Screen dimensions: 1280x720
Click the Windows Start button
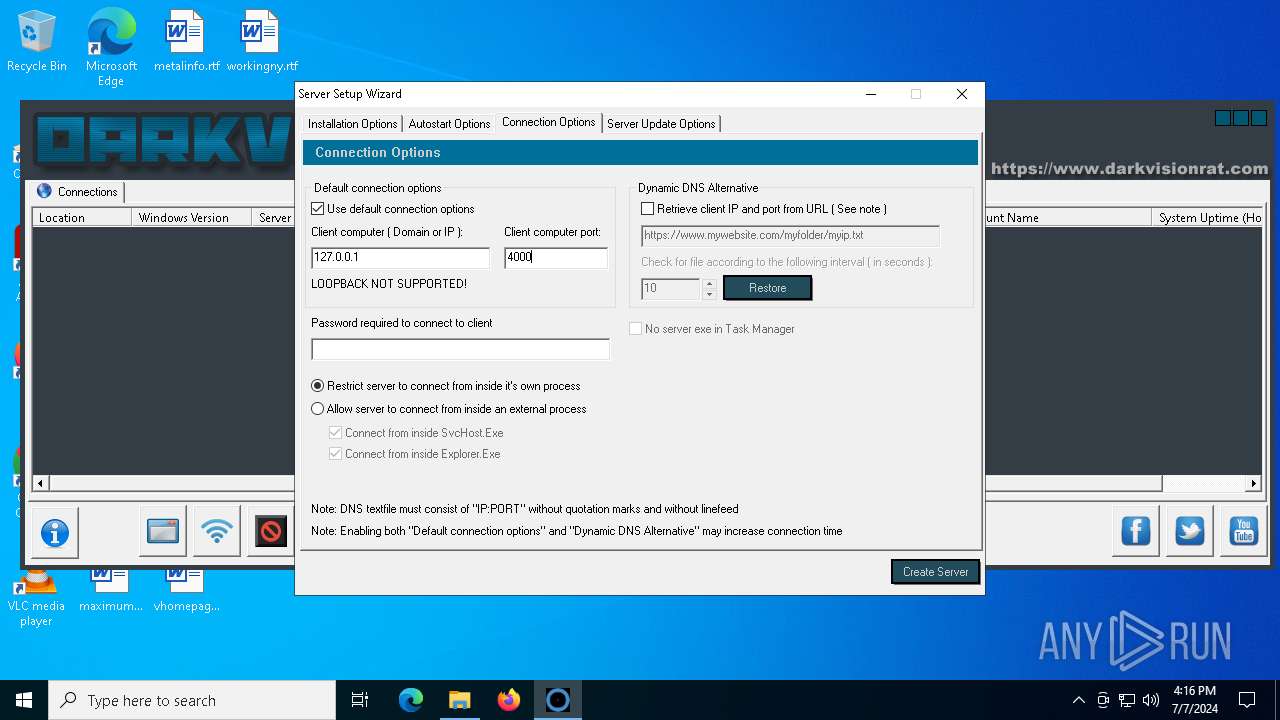pyautogui.click(x=24, y=700)
